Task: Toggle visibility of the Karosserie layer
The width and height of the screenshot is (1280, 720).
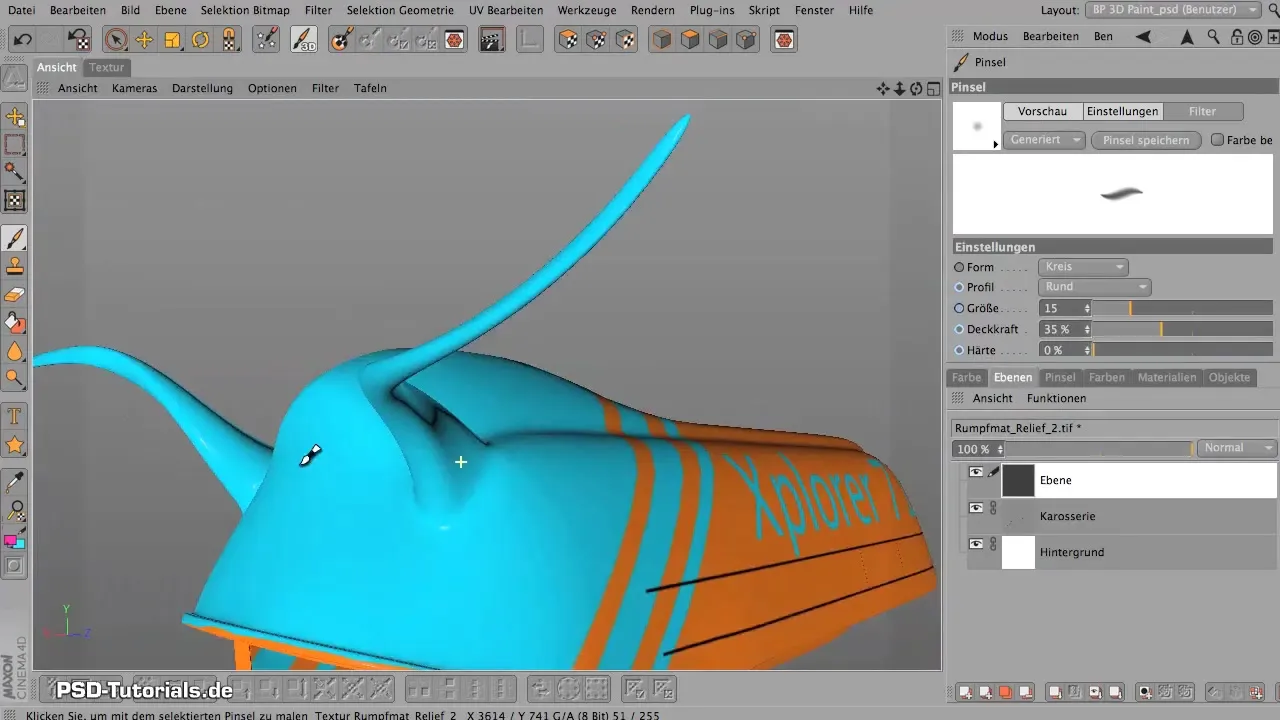Action: coord(976,509)
